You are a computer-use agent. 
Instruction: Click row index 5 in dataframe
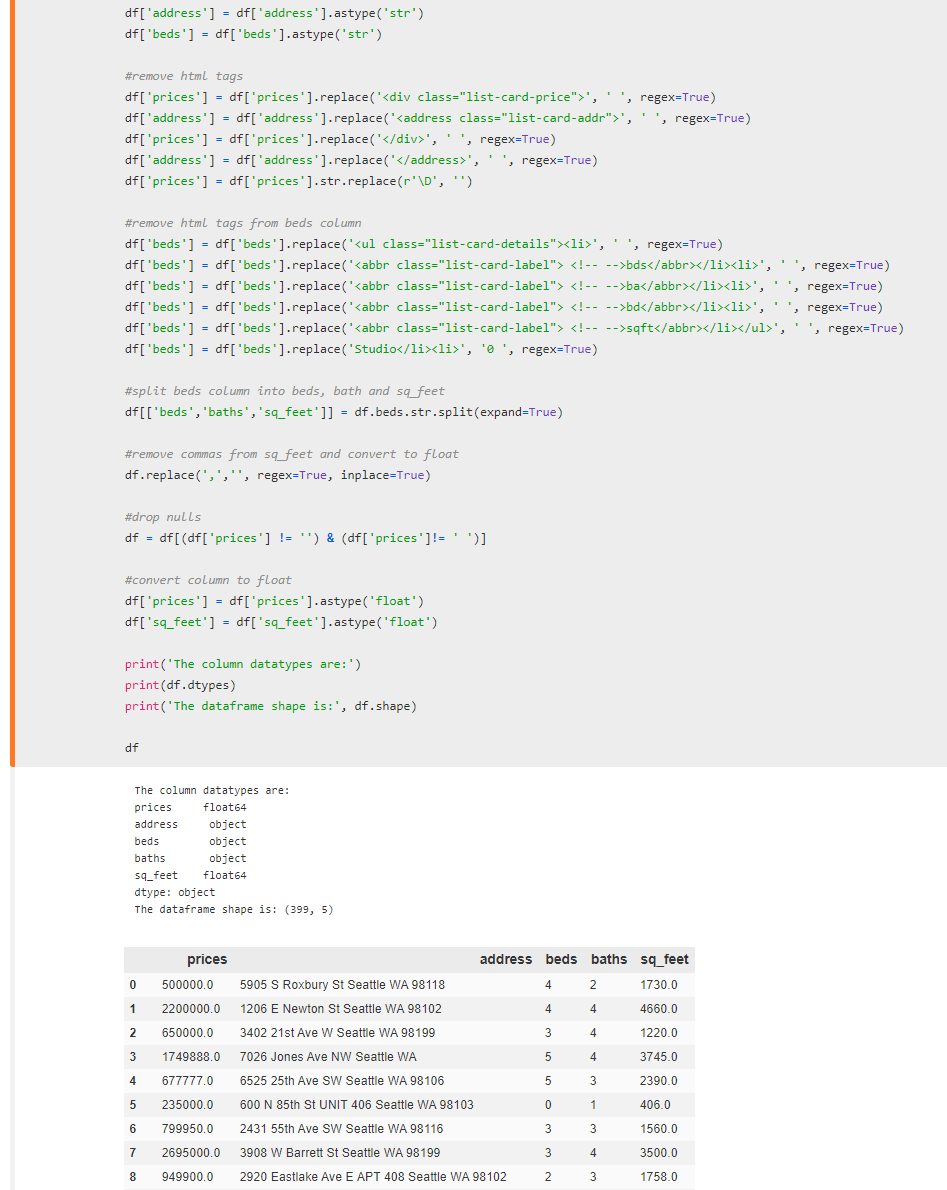(x=133, y=1105)
